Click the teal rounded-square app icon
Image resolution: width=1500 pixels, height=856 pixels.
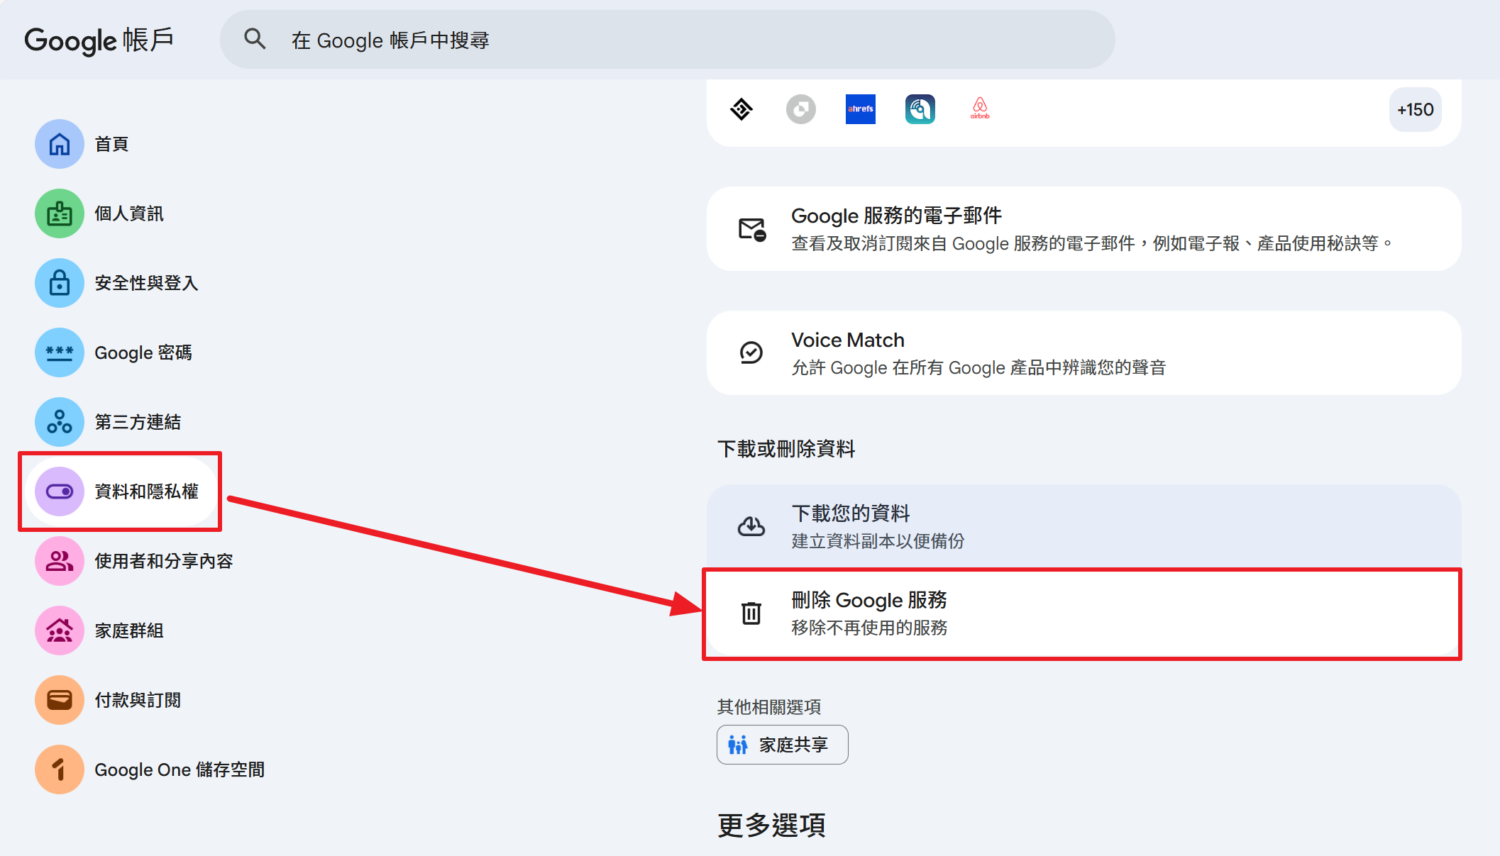tap(920, 109)
